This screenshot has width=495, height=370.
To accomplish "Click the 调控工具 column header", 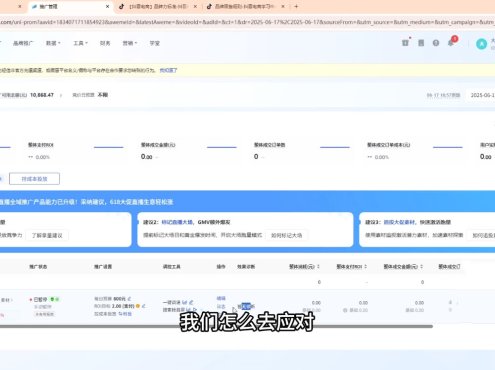I will pyautogui.click(x=172, y=267).
